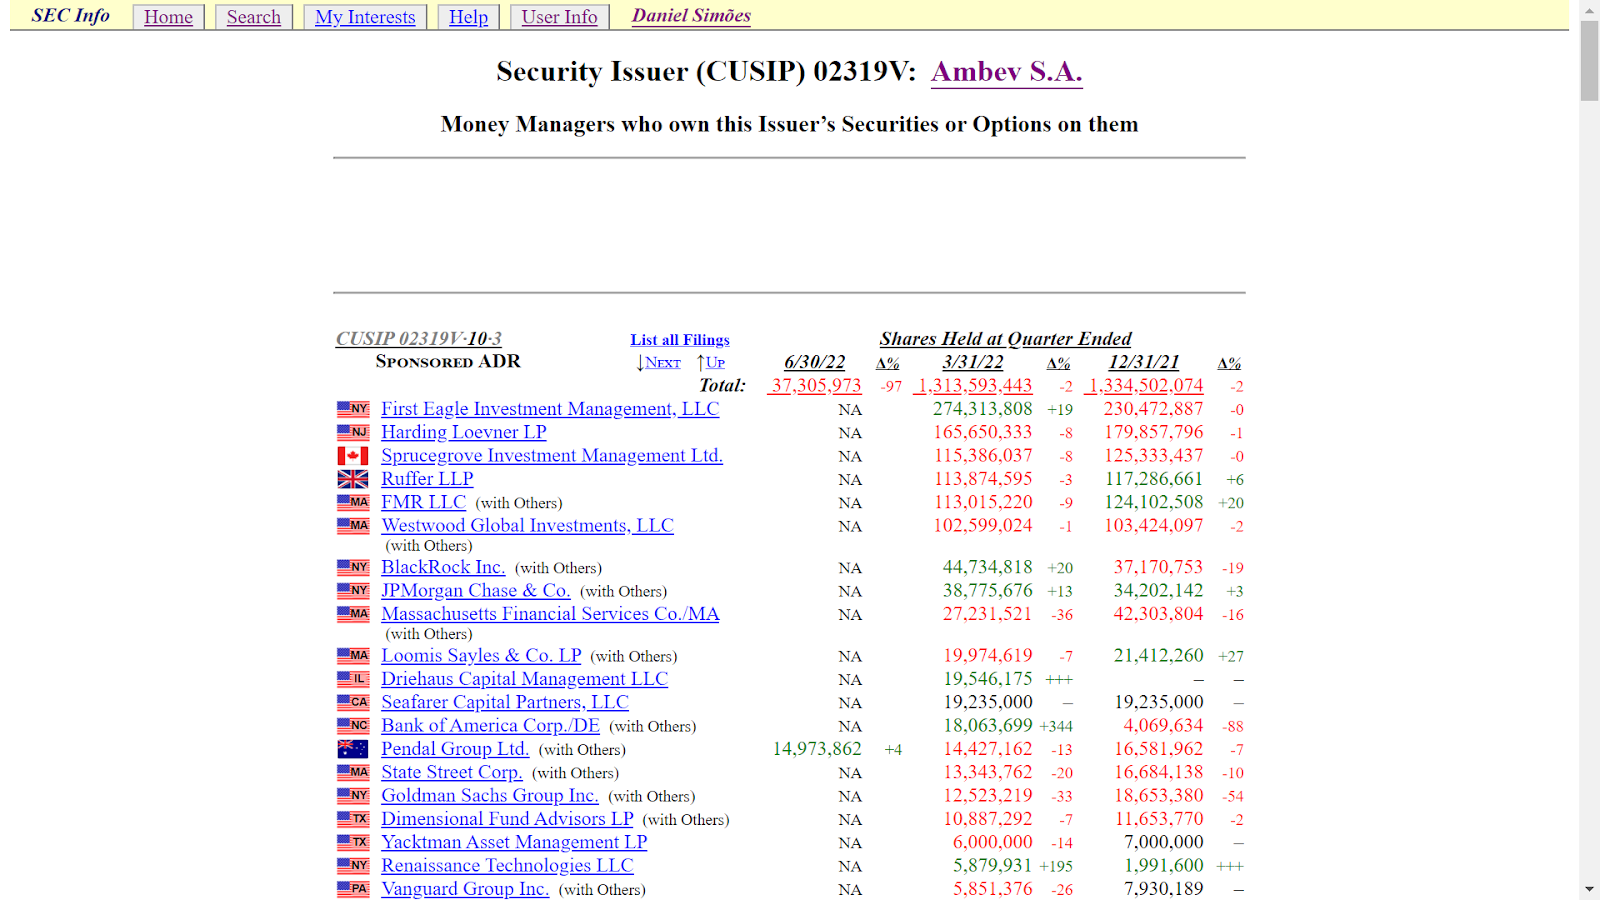Open the Help tab
Image resolution: width=1600 pixels, height=900 pixels.
468,17
